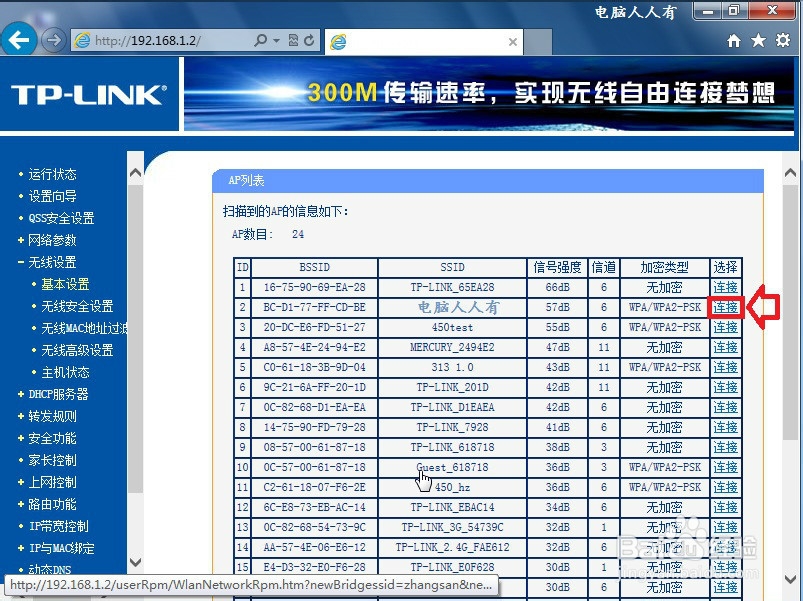The width and height of the screenshot is (803, 601).
Task: Select 主机状态 submenu item
Action: pyautogui.click(x=65, y=372)
